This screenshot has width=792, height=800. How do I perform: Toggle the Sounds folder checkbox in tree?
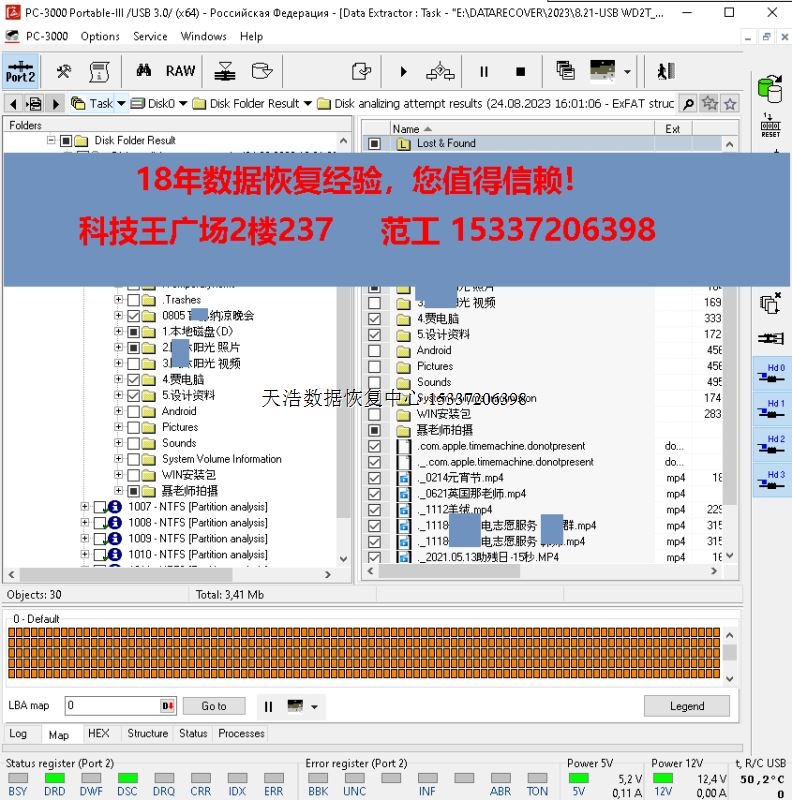134,444
